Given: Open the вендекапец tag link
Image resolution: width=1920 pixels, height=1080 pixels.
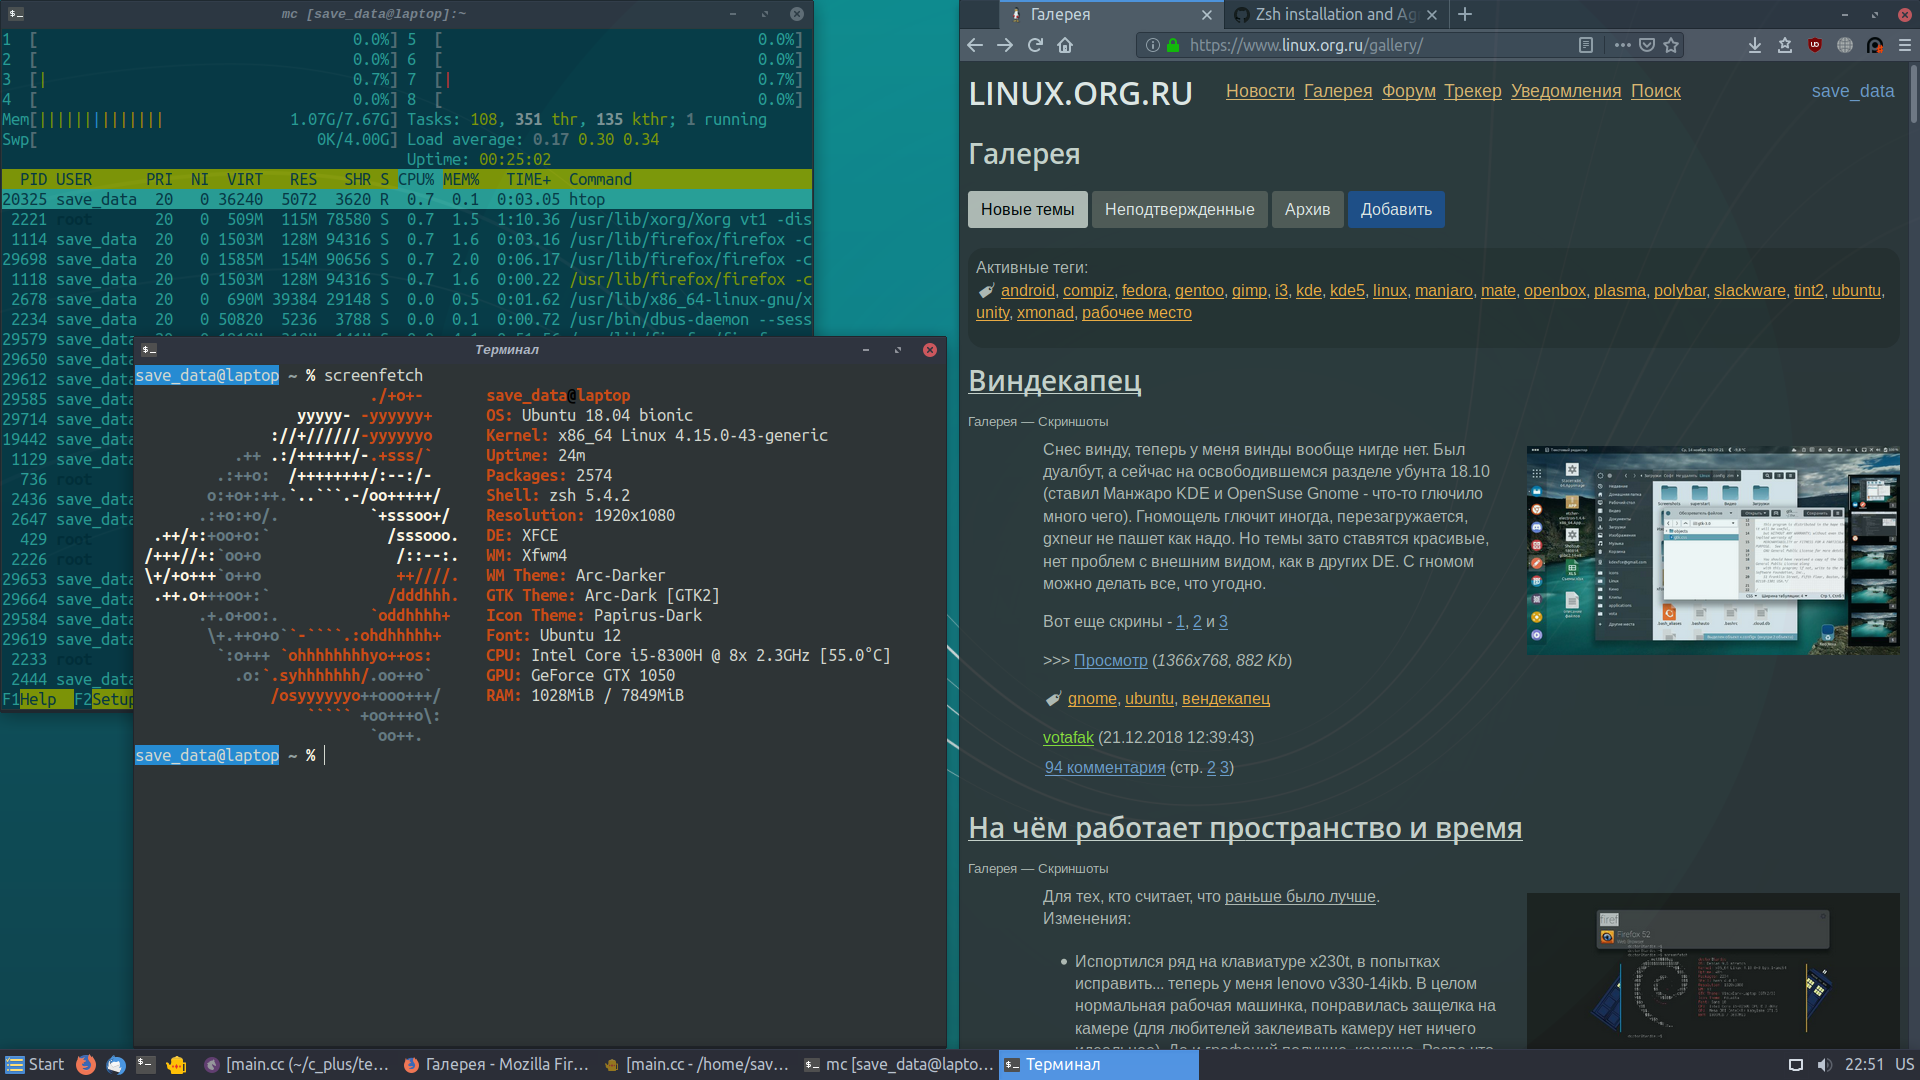Looking at the screenshot, I should click(x=1225, y=699).
